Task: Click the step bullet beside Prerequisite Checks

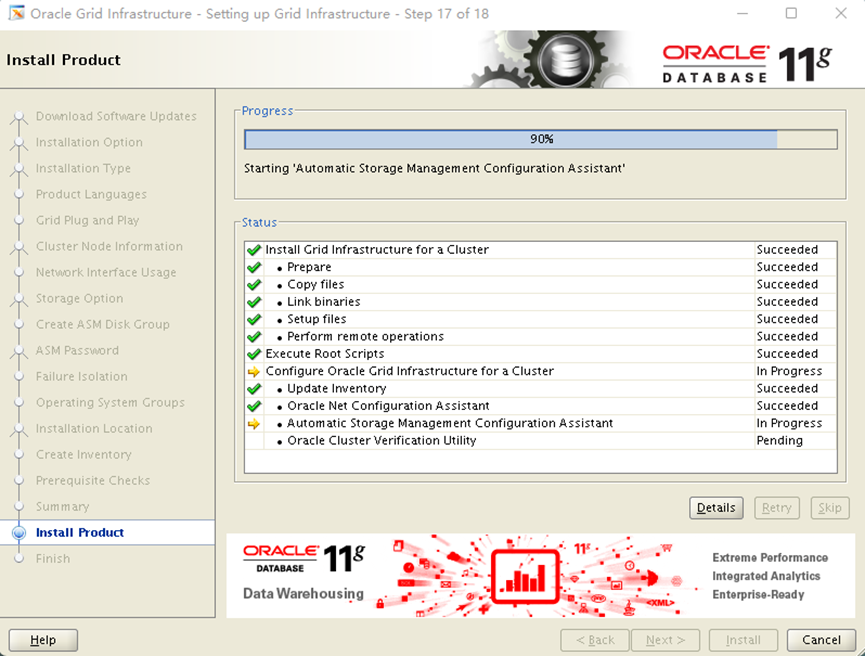Action: pyautogui.click(x=19, y=481)
